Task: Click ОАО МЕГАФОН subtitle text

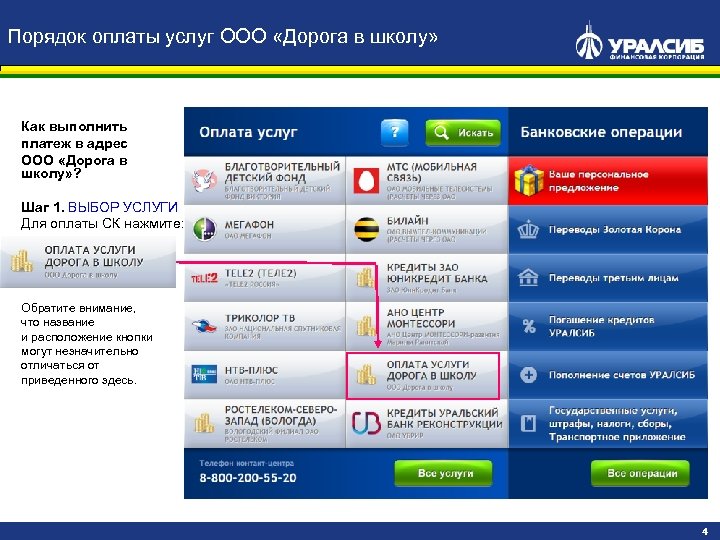Action: tap(248, 236)
